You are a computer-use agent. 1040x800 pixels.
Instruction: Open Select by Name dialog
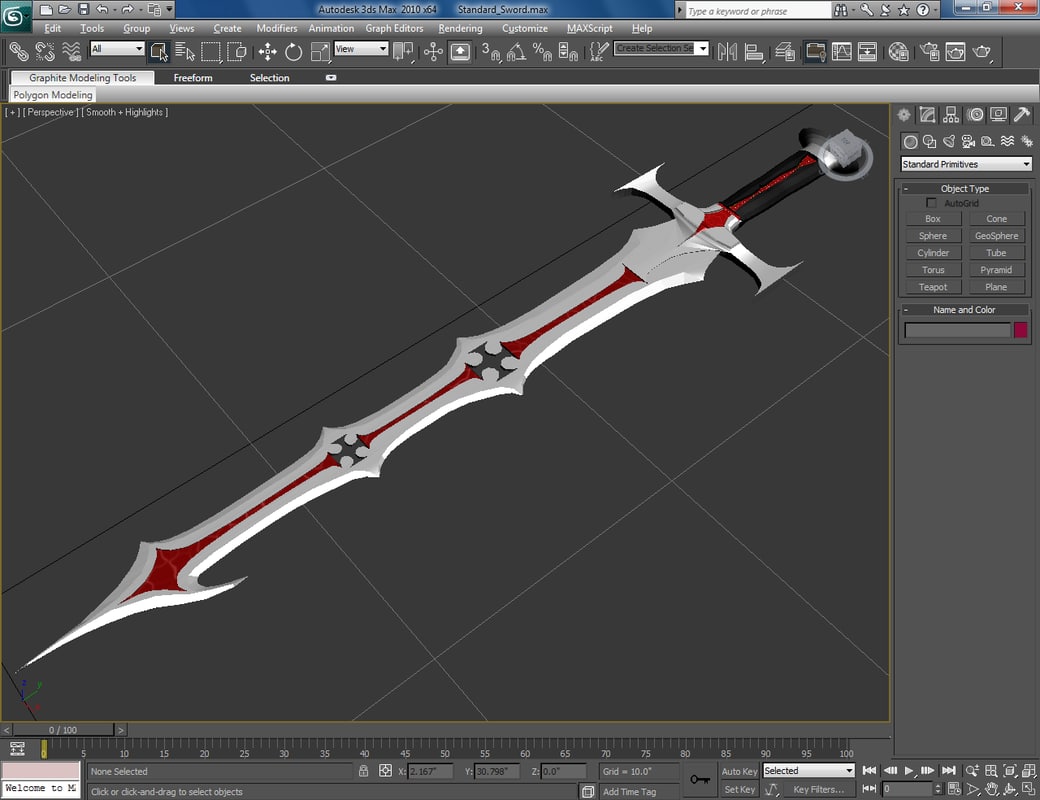(x=186, y=52)
